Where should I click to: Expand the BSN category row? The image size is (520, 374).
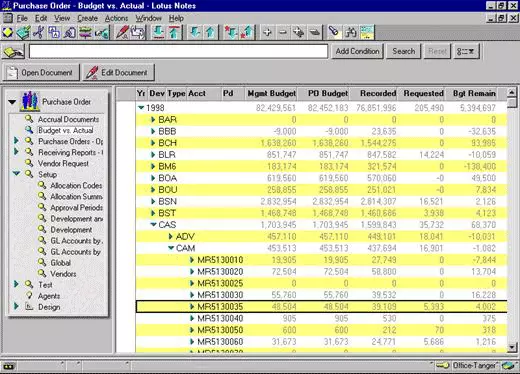(x=153, y=201)
